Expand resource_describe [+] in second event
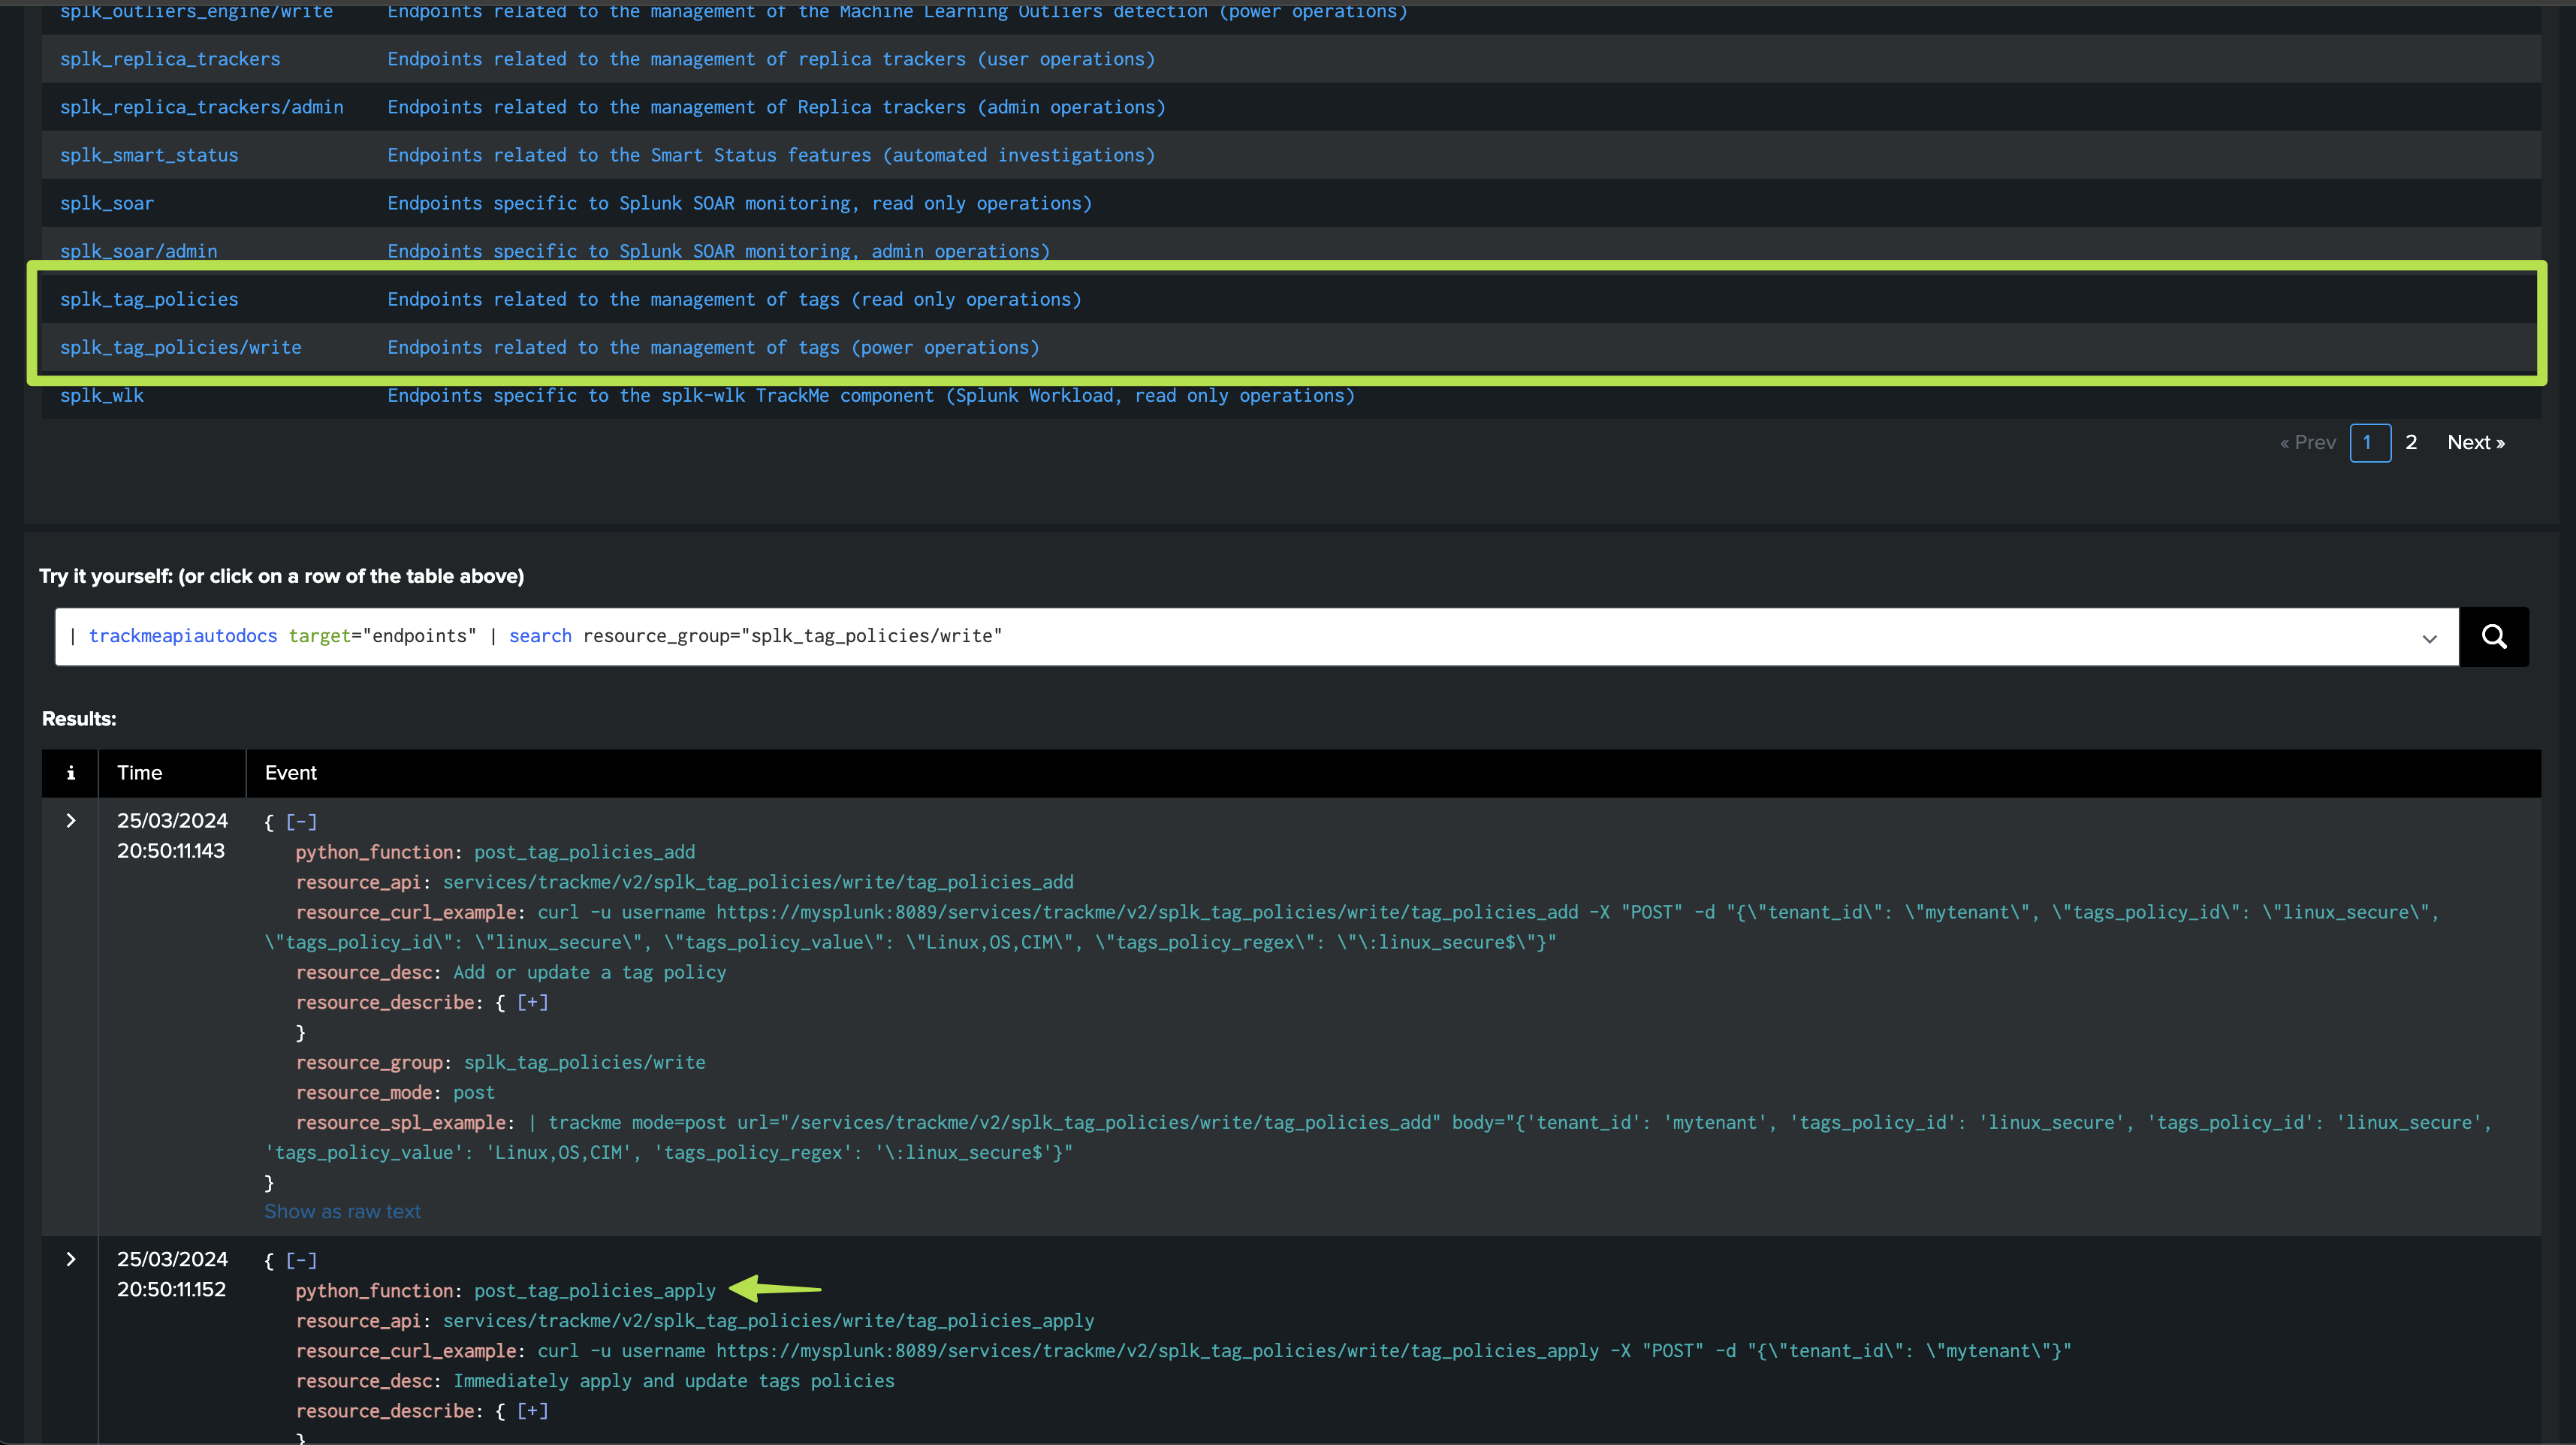The height and width of the screenshot is (1445, 2576). [x=532, y=1411]
